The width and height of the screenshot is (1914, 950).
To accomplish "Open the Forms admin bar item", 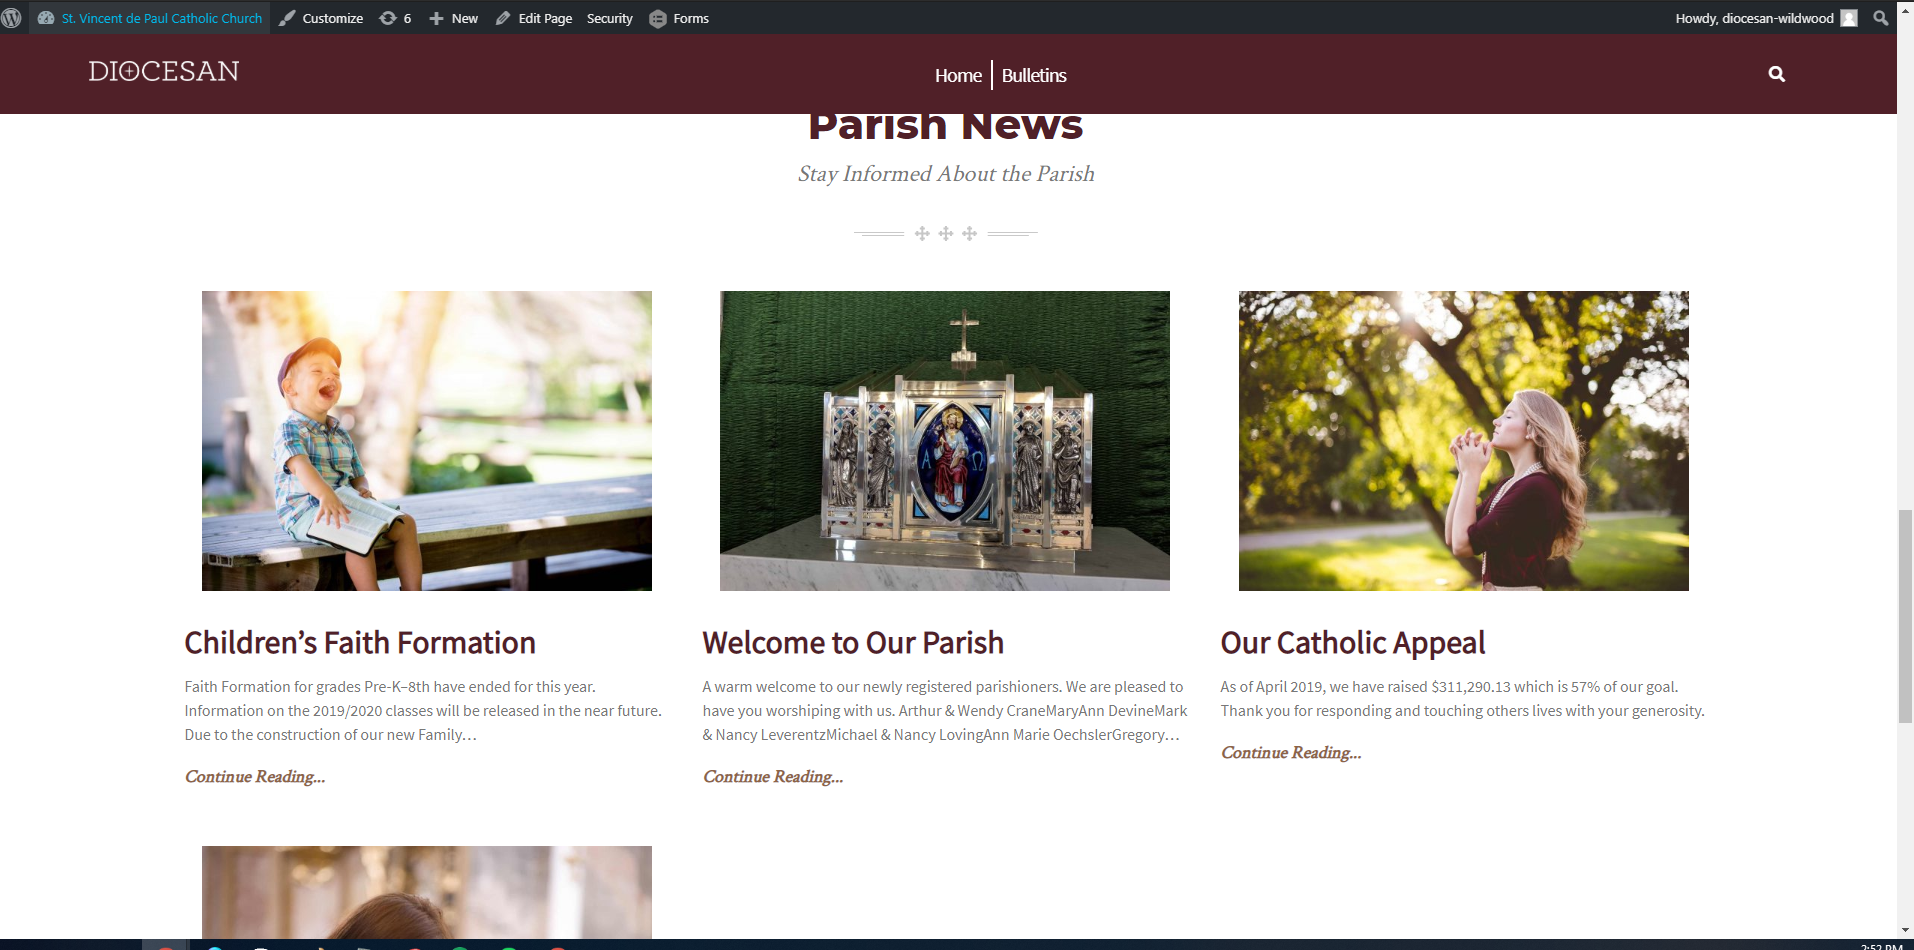I will tap(679, 18).
